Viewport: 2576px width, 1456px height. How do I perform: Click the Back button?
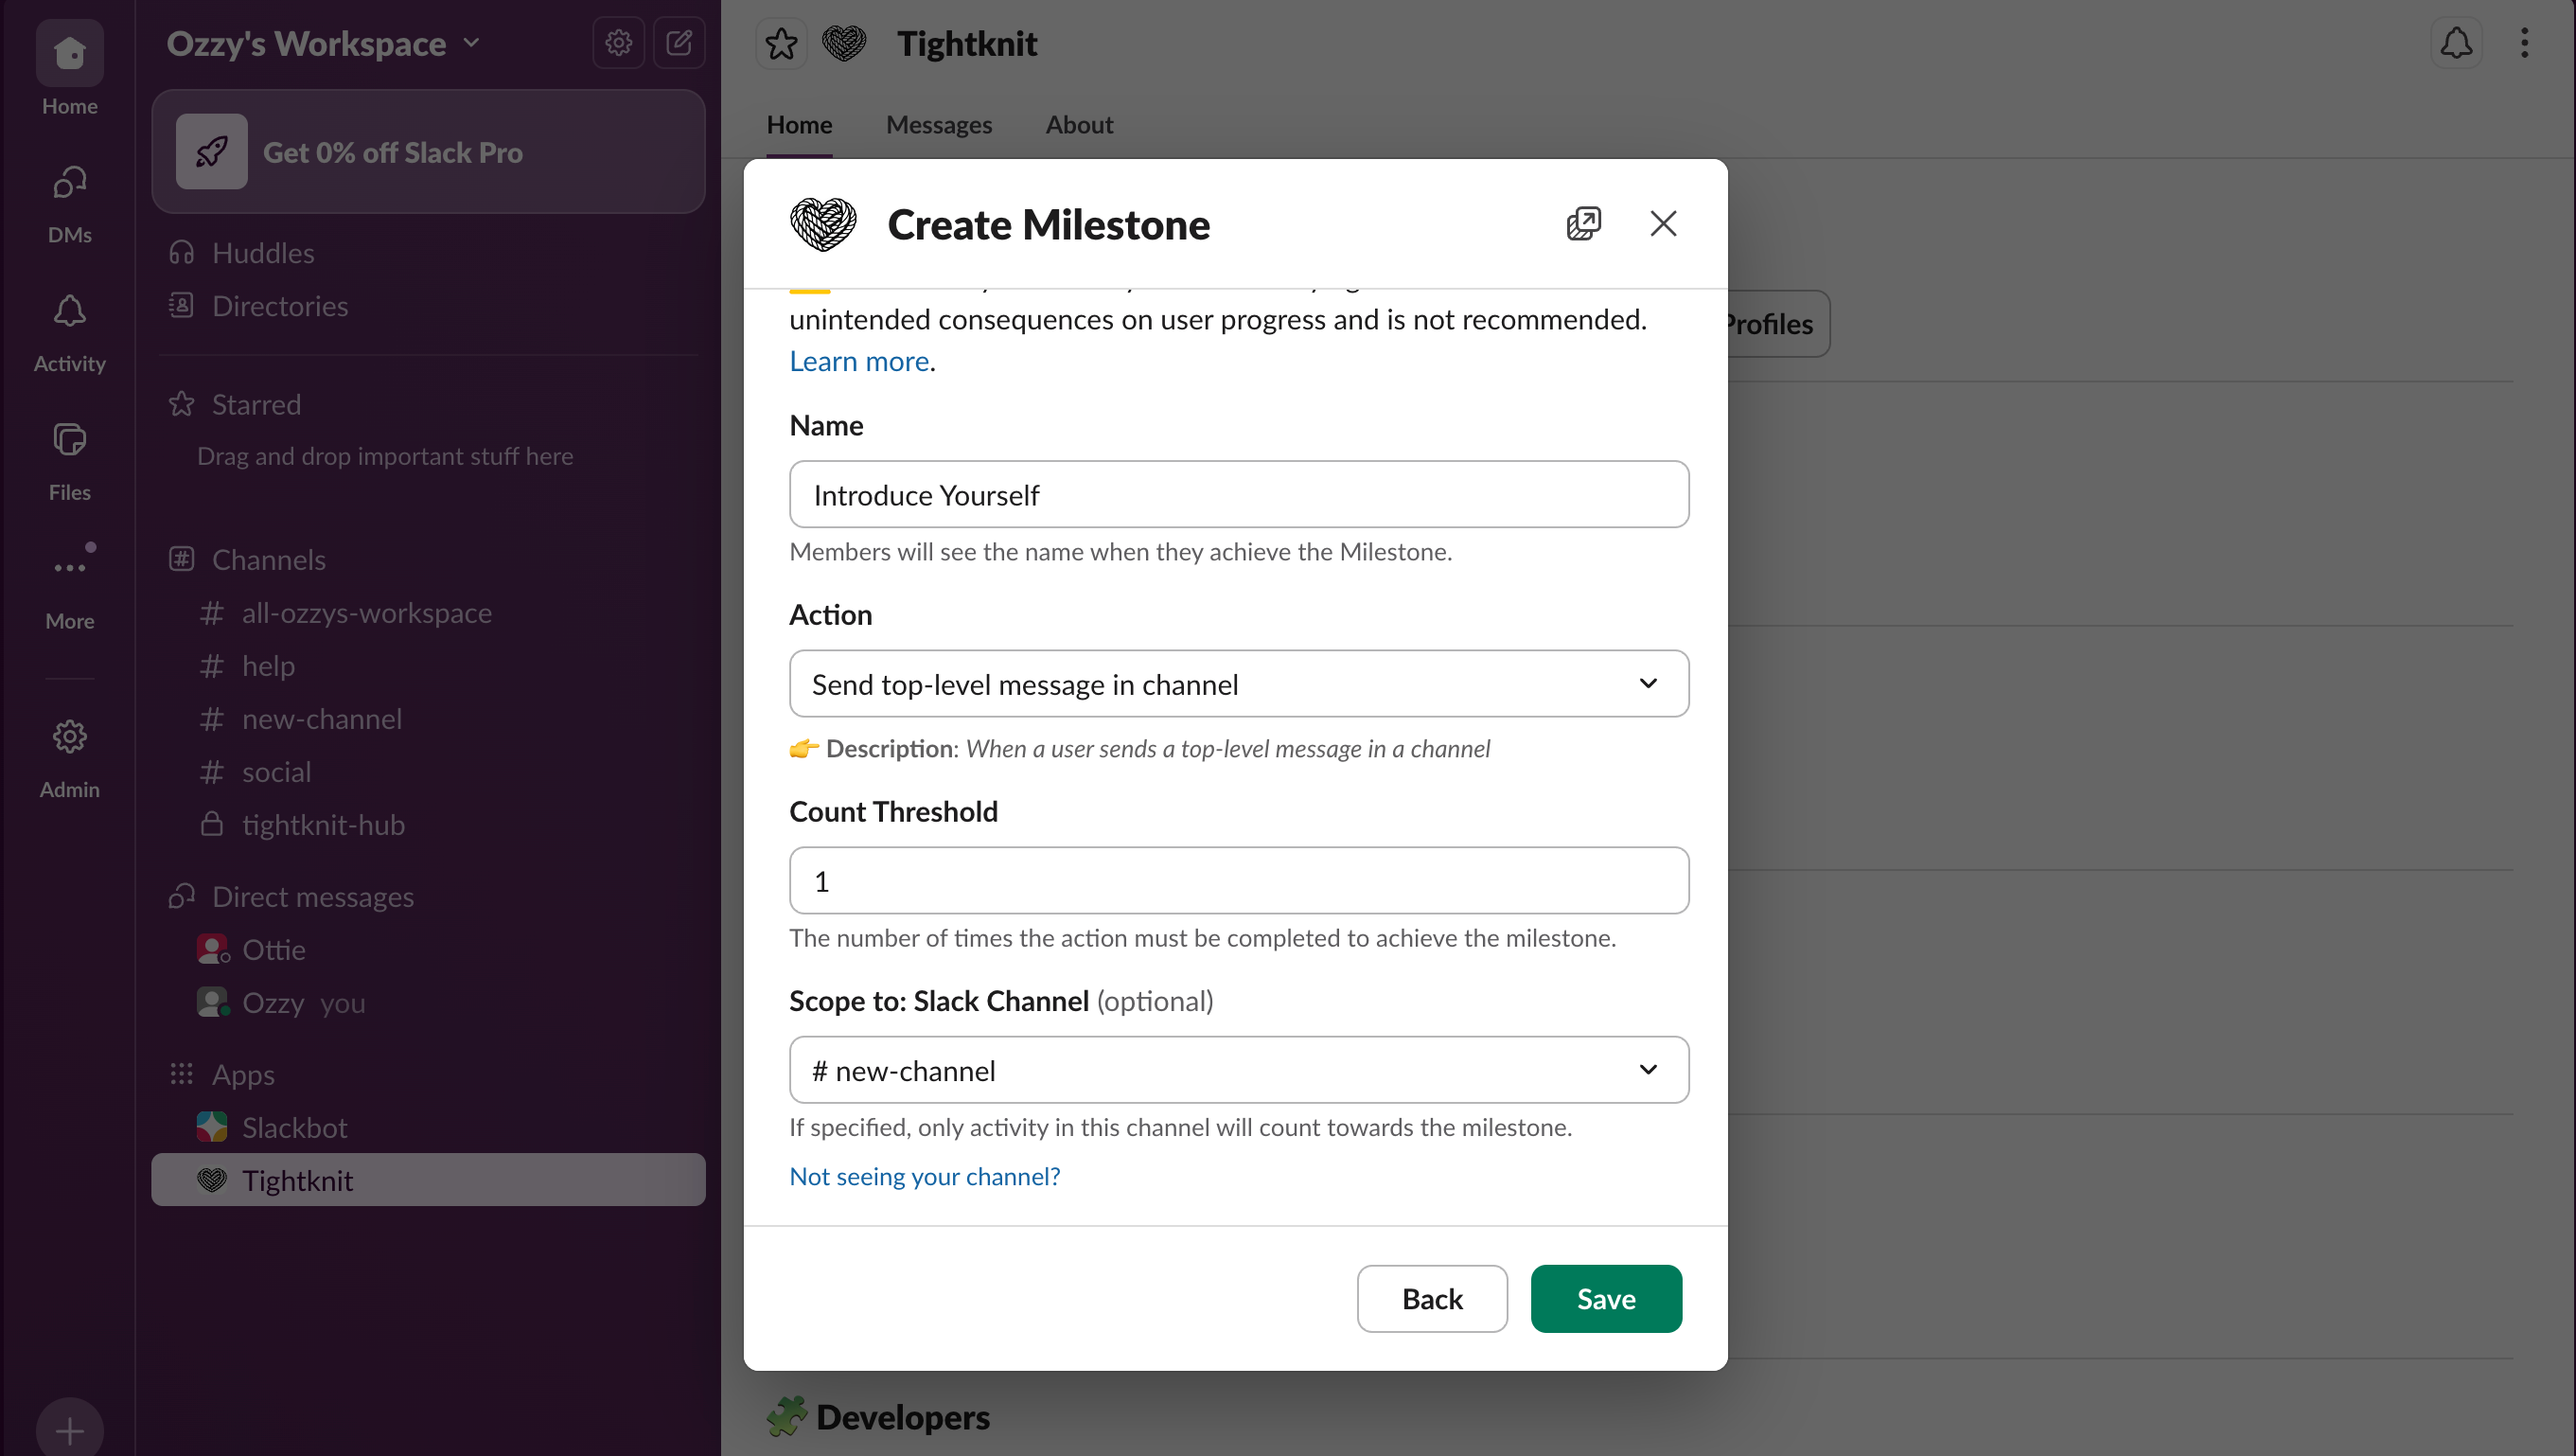tap(1431, 1298)
